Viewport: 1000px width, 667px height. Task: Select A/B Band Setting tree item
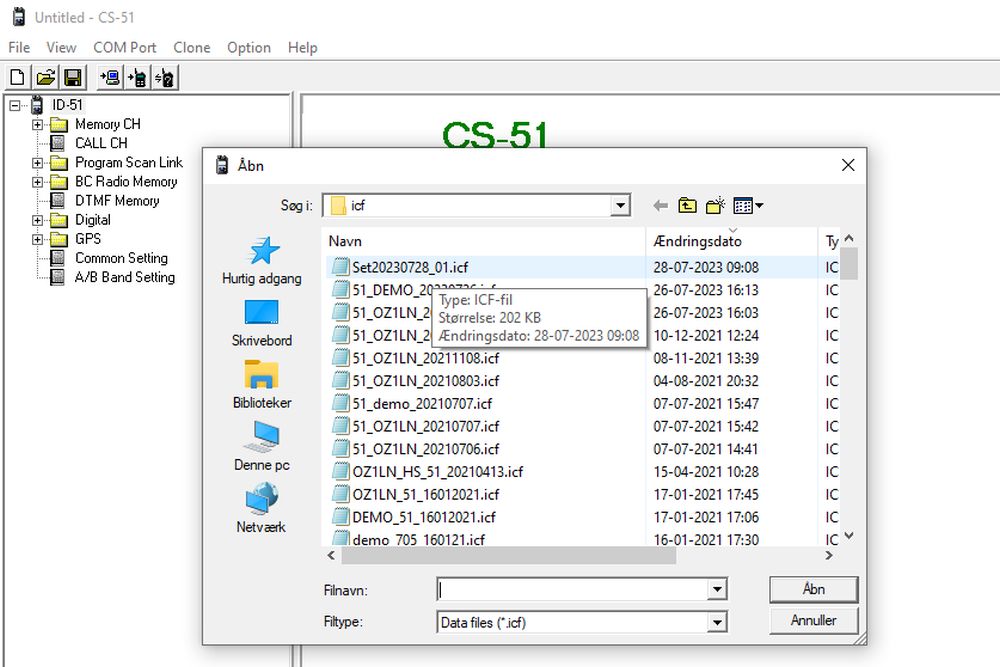point(125,277)
